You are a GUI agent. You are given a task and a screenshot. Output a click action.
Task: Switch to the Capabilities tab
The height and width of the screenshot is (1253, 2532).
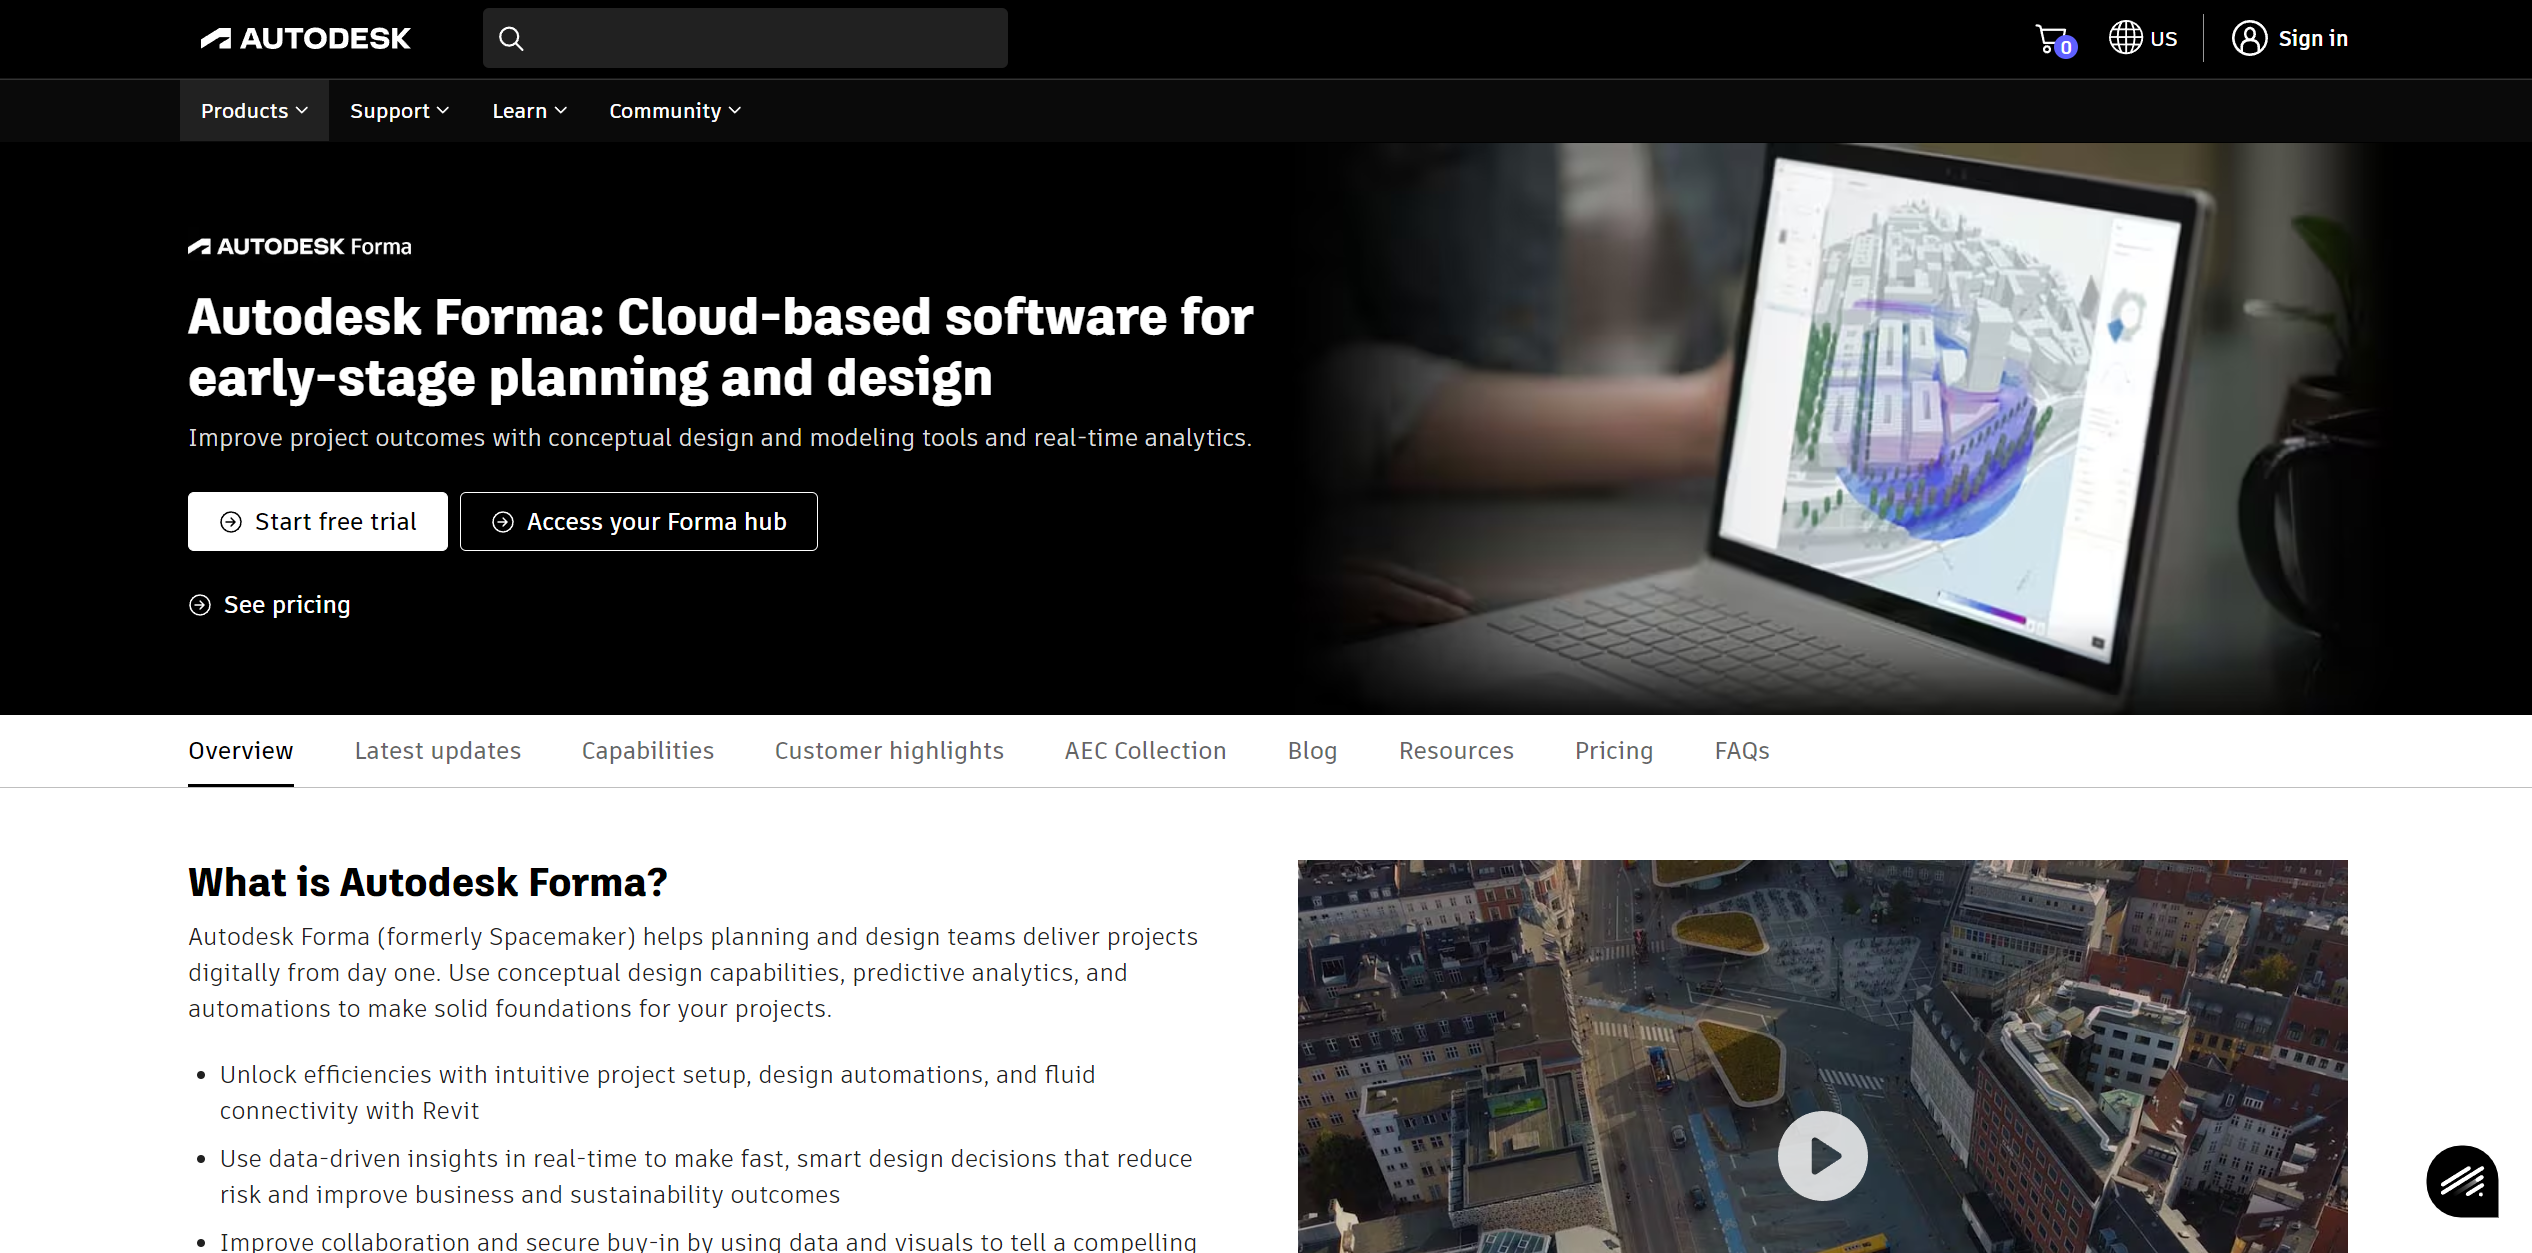click(647, 750)
